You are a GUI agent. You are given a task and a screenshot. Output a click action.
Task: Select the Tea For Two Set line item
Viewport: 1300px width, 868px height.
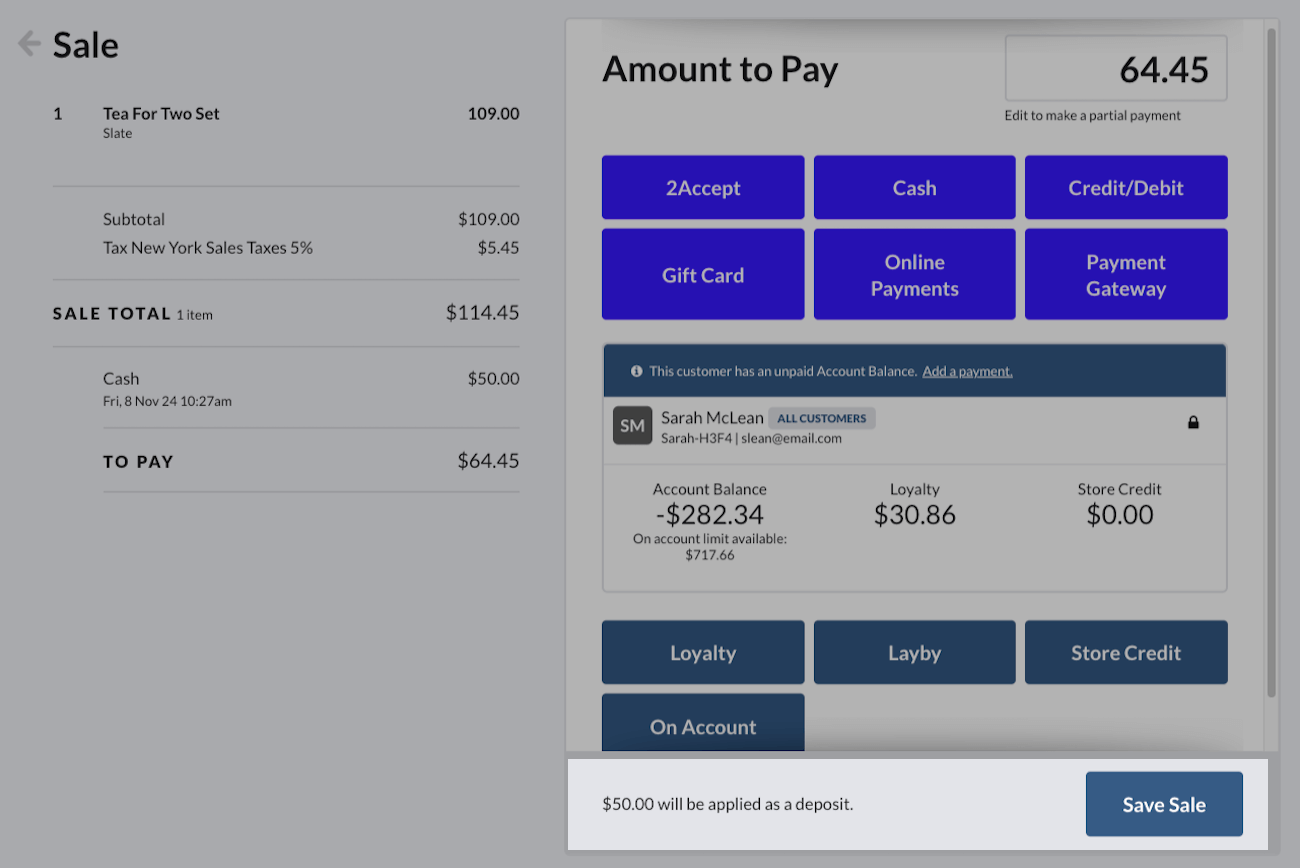pyautogui.click(x=161, y=114)
